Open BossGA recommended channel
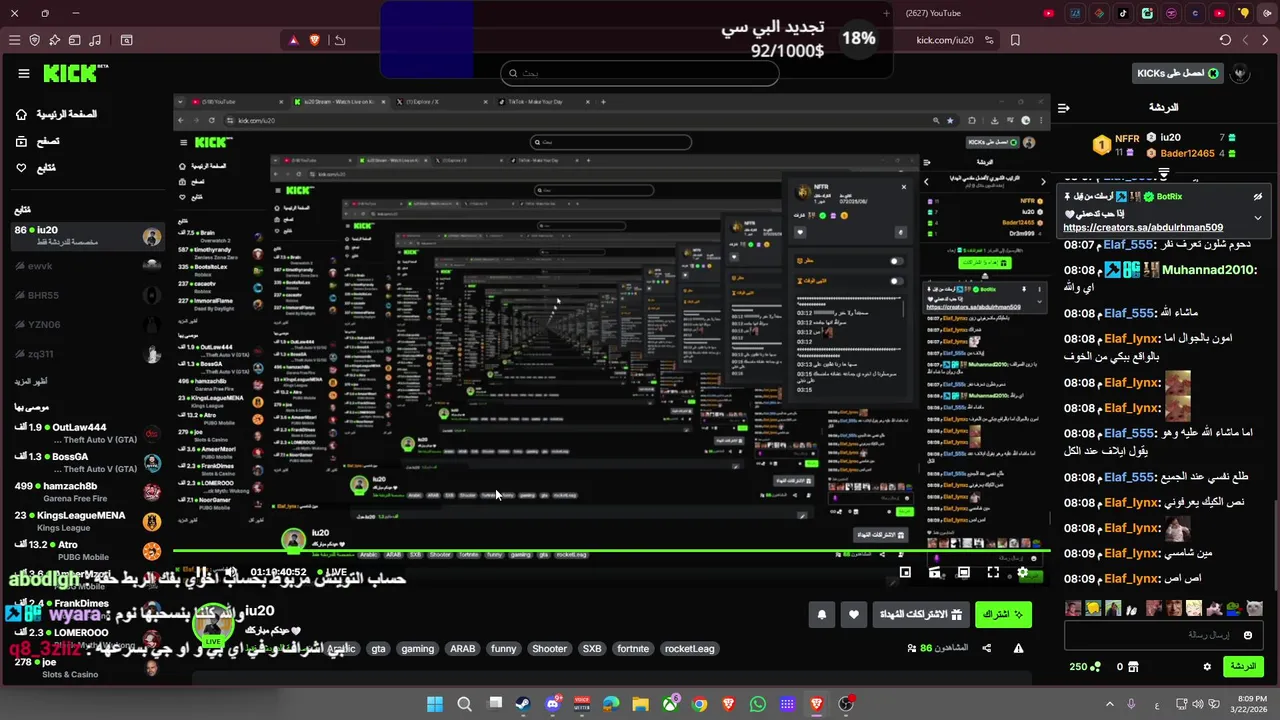The image size is (1280, 720). tap(87, 462)
